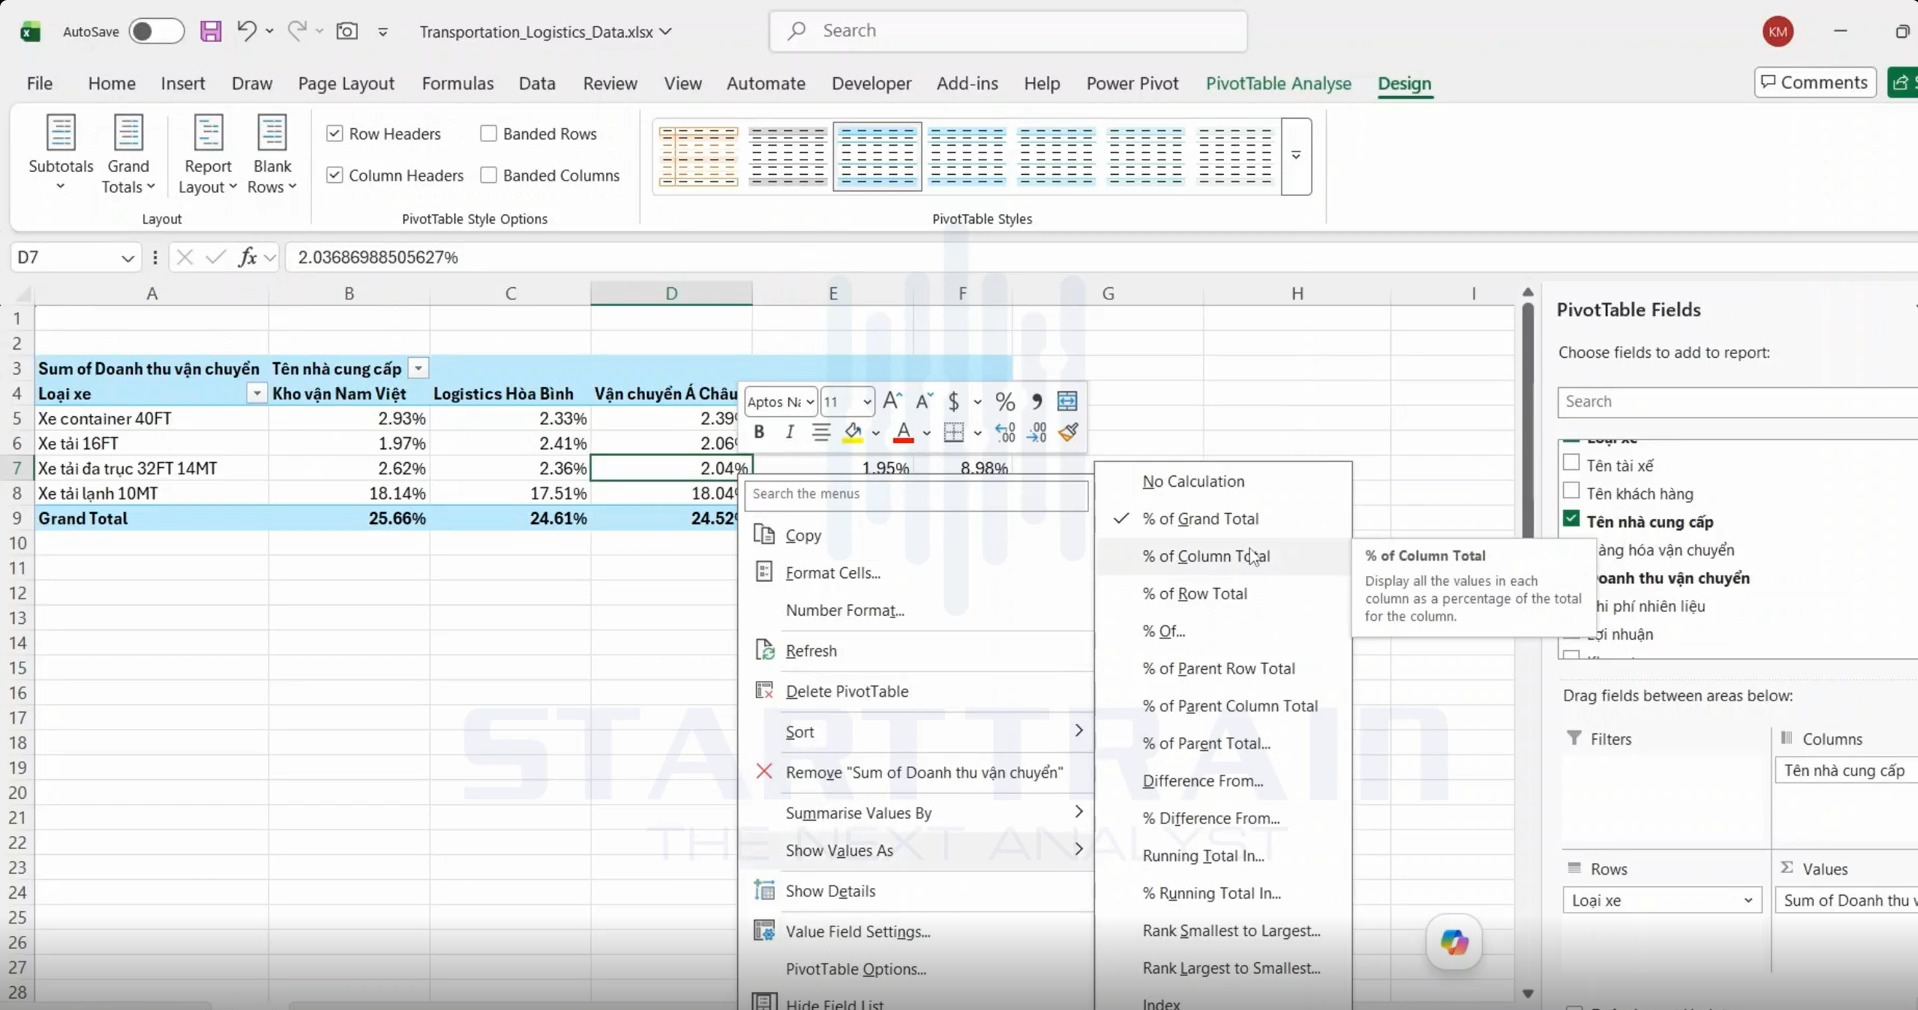Open the Subtotals dropdown
The image size is (1918, 1010).
pyautogui.click(x=61, y=155)
